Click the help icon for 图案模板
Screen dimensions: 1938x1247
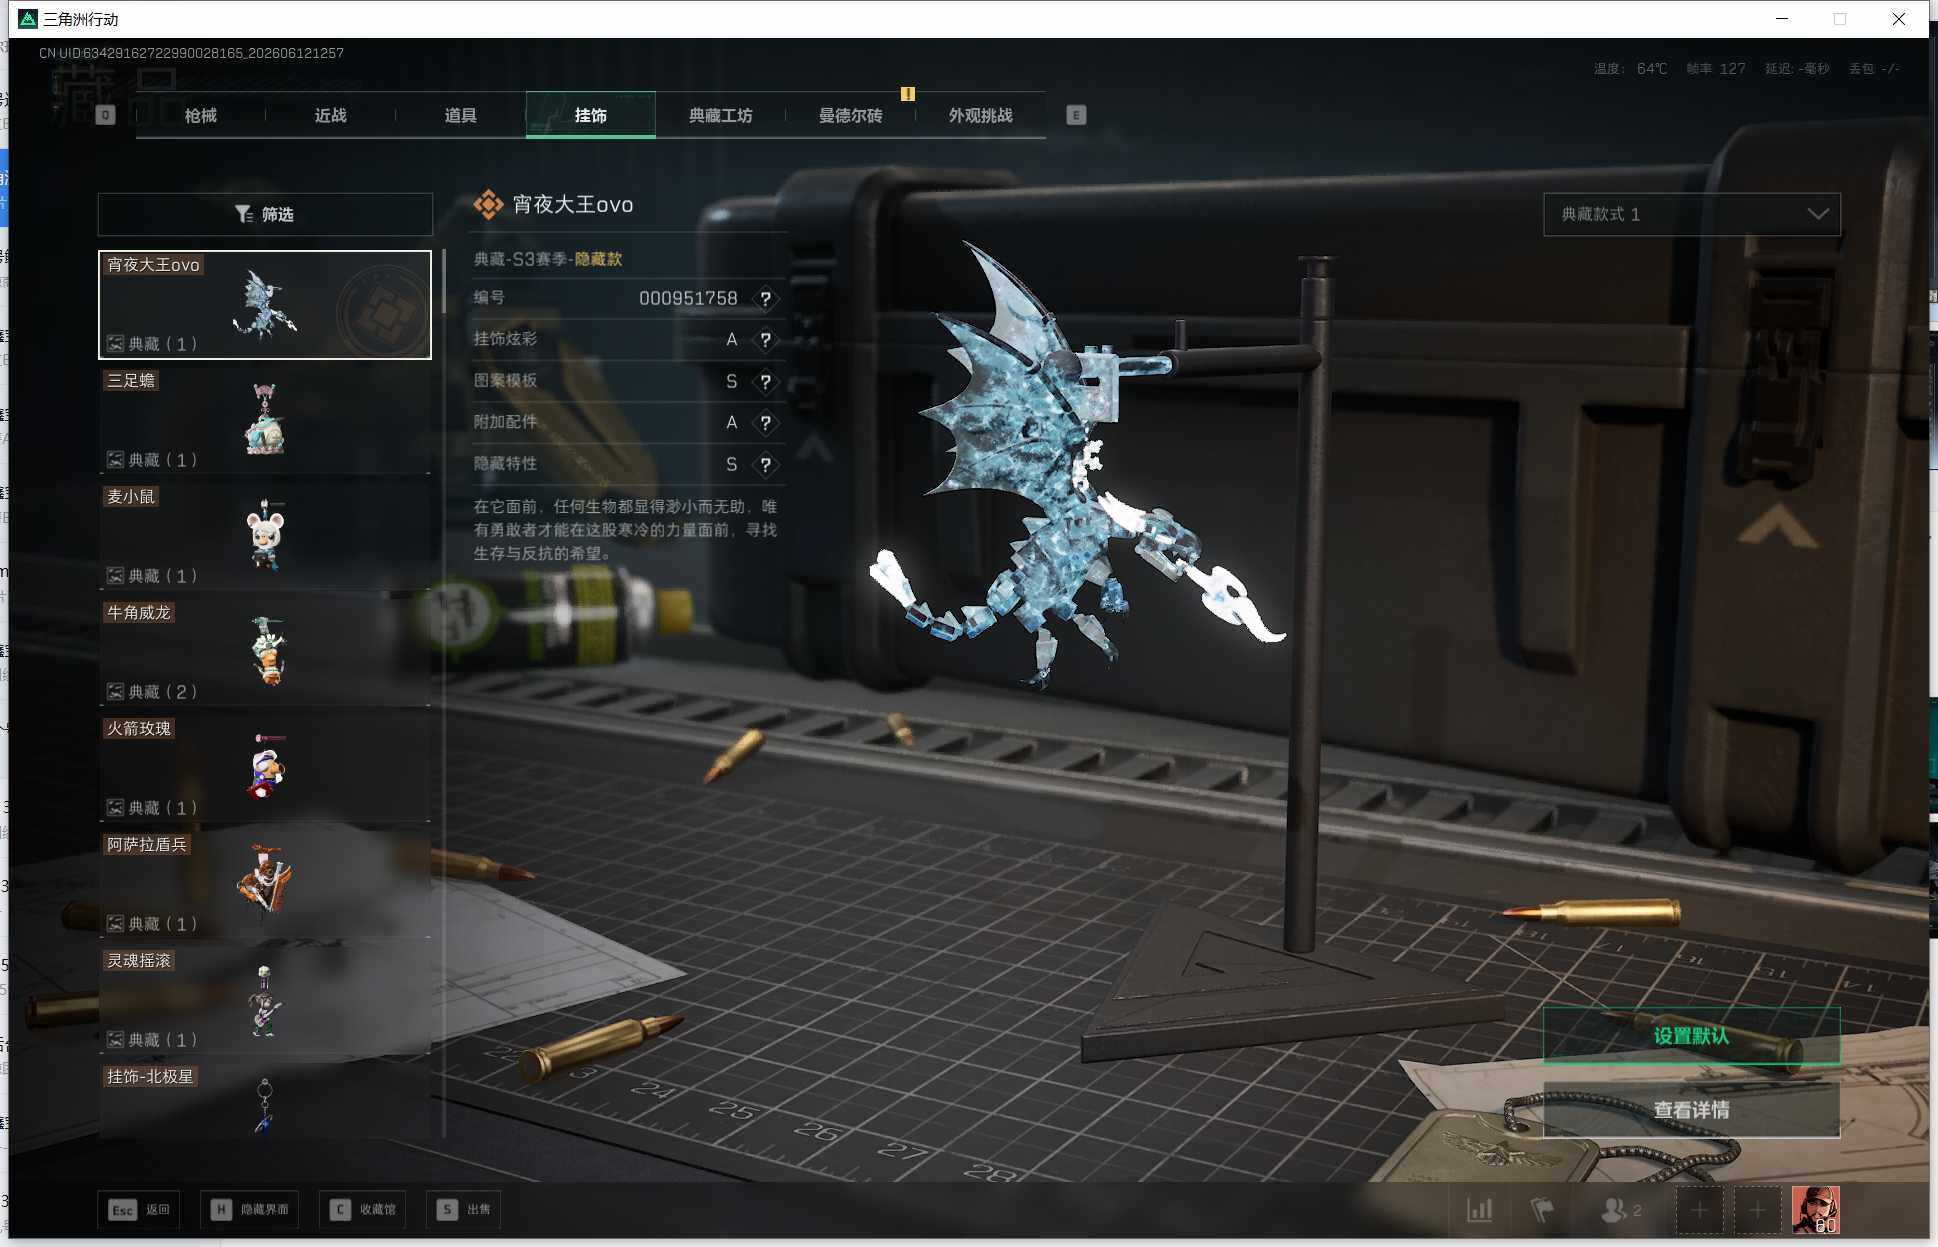tap(765, 382)
